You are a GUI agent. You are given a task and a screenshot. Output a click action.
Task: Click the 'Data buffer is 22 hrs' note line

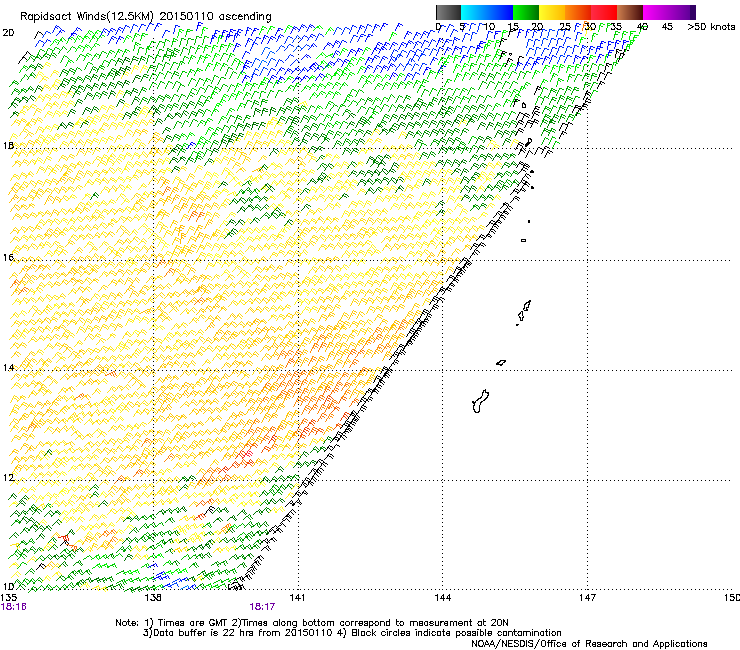pyautogui.click(x=352, y=633)
